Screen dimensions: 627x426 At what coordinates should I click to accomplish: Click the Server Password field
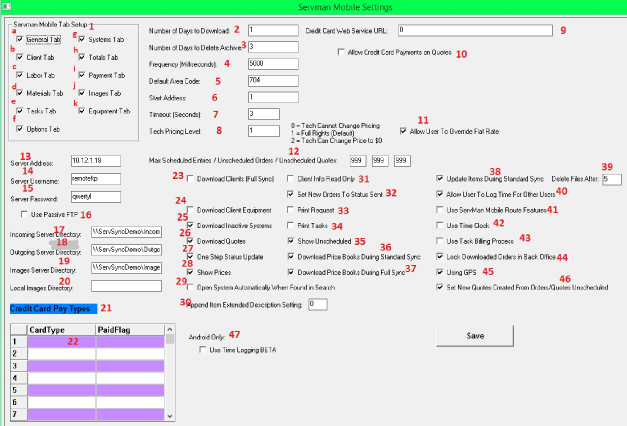(96, 197)
